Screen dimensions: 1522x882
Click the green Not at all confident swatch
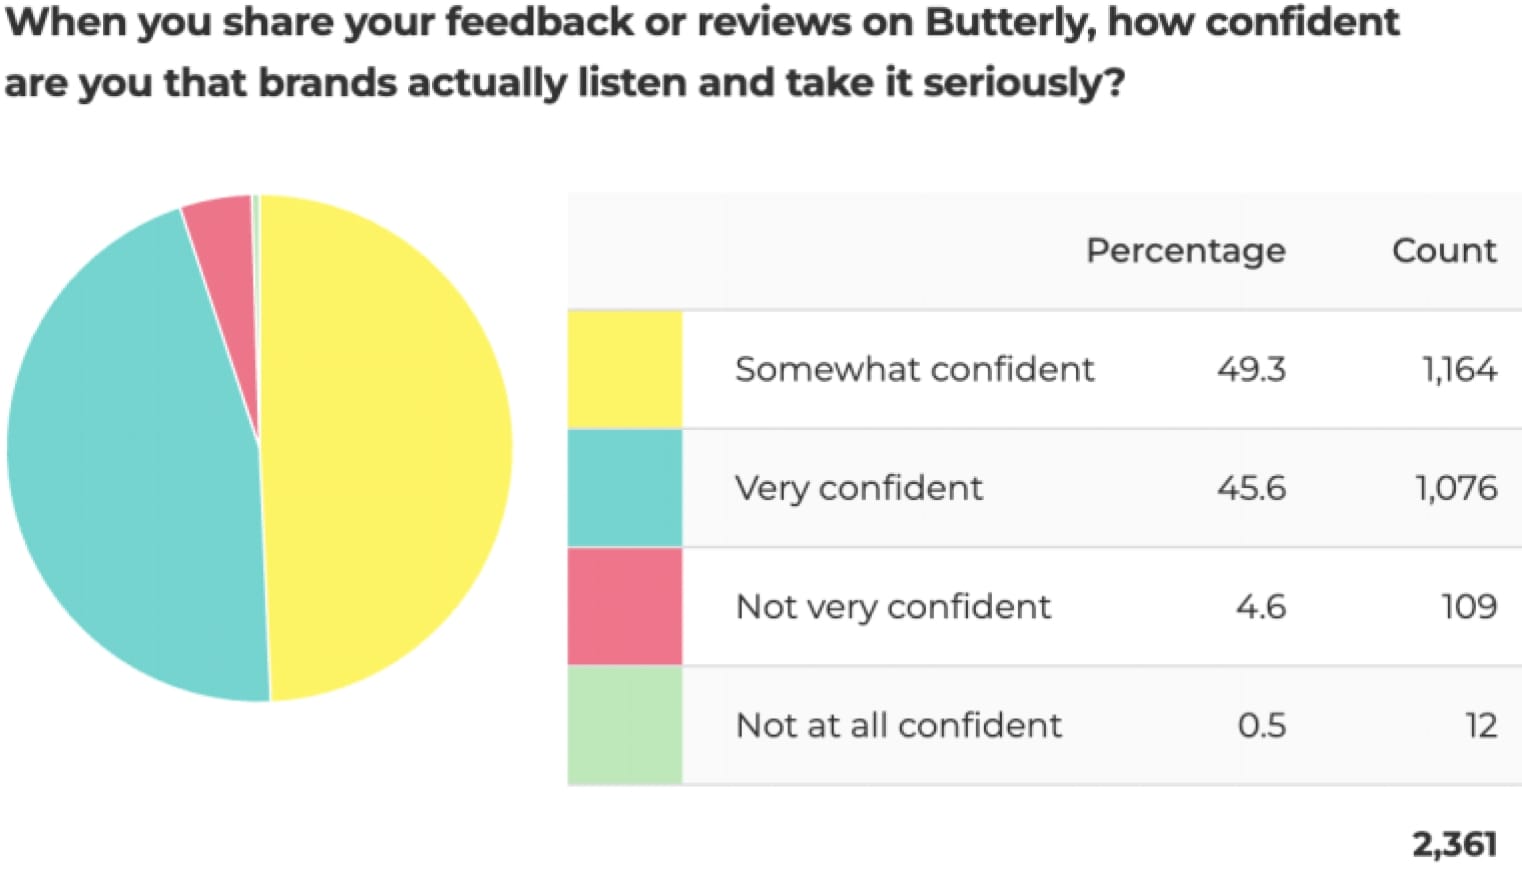point(625,725)
